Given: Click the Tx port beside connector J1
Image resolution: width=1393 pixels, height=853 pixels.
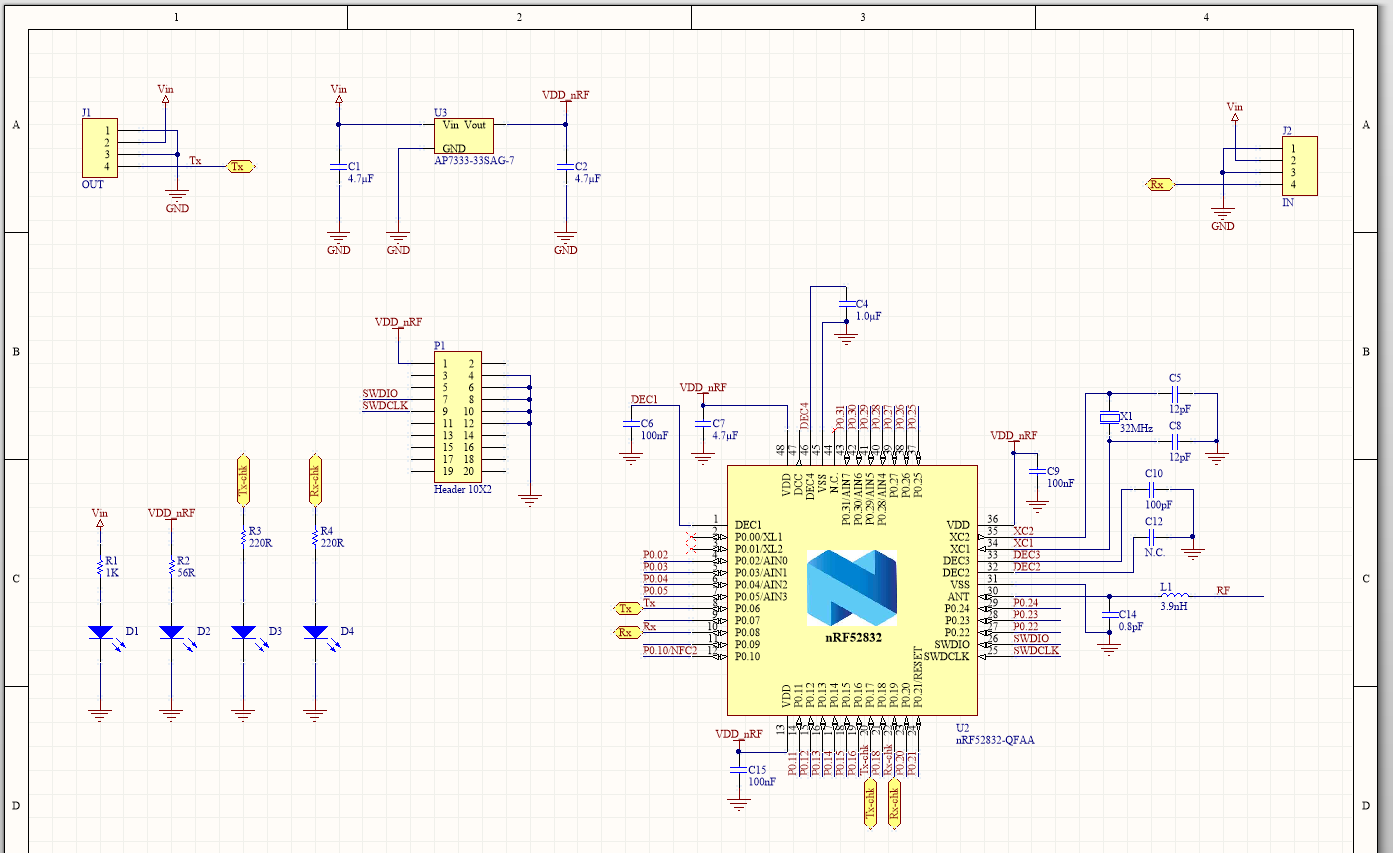Looking at the screenshot, I should pyautogui.click(x=238, y=167).
